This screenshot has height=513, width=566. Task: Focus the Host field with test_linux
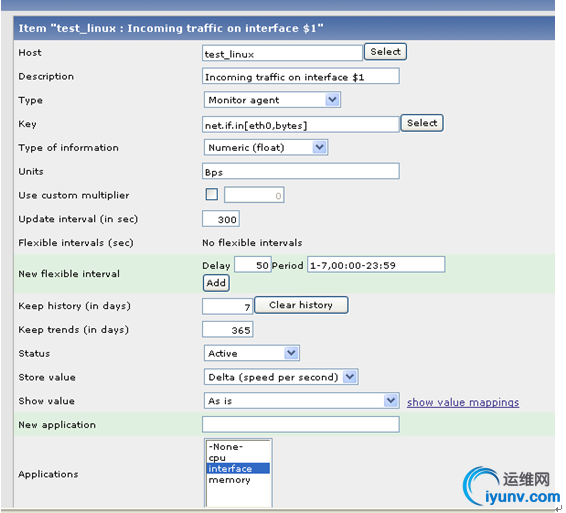[x=282, y=53]
